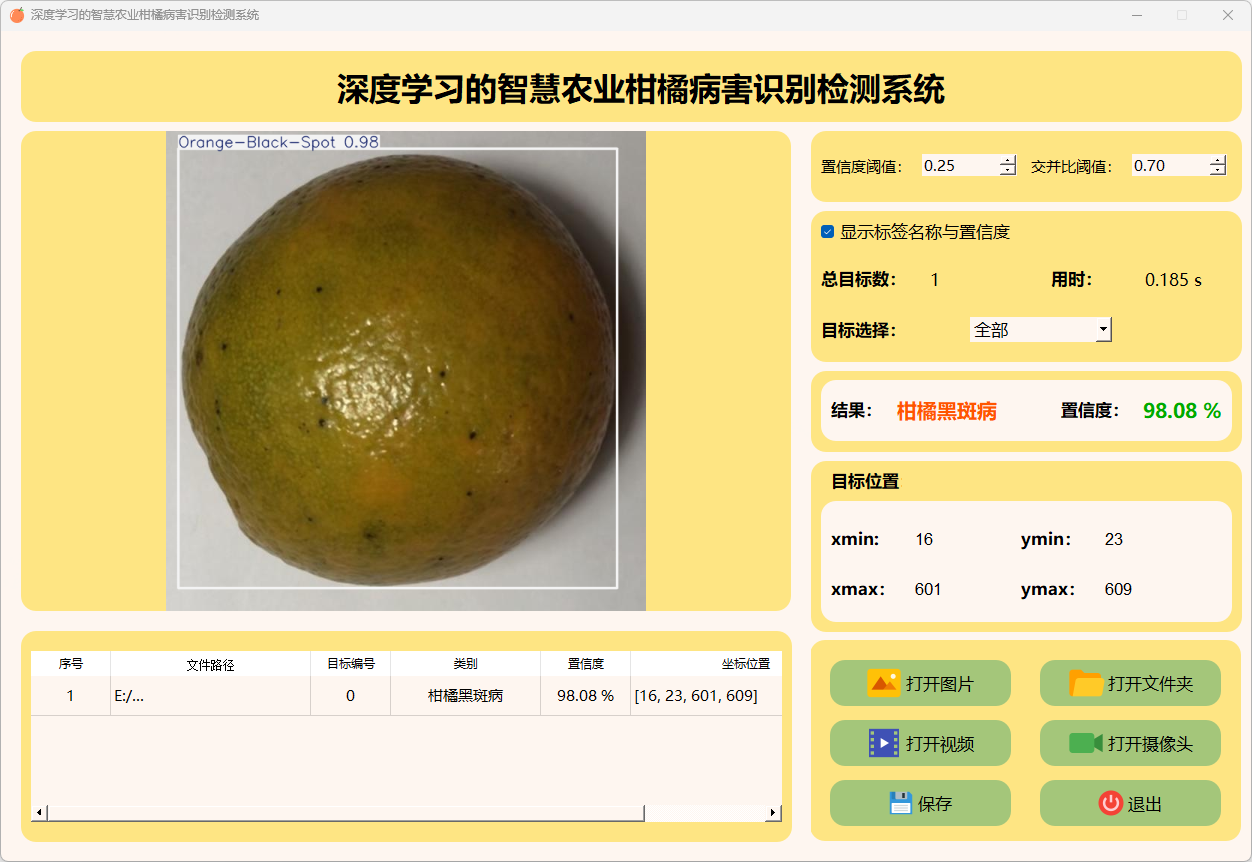
Task: Click the 总目标数 value 1
Action: (x=935, y=280)
